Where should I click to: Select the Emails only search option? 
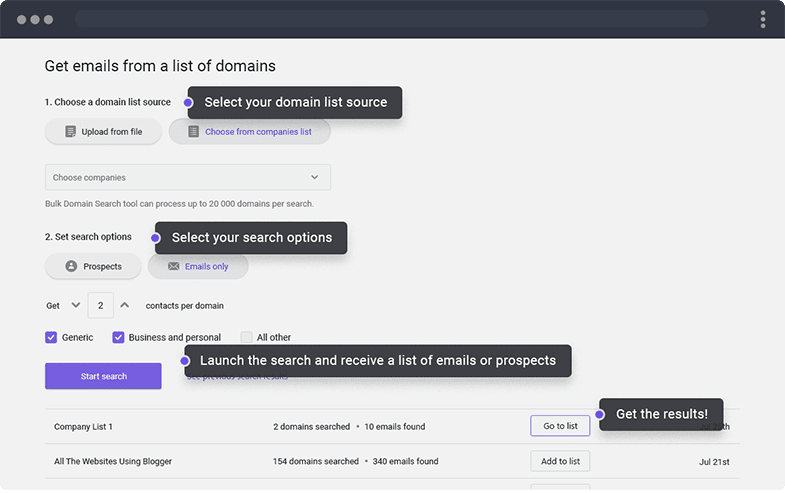point(198,267)
